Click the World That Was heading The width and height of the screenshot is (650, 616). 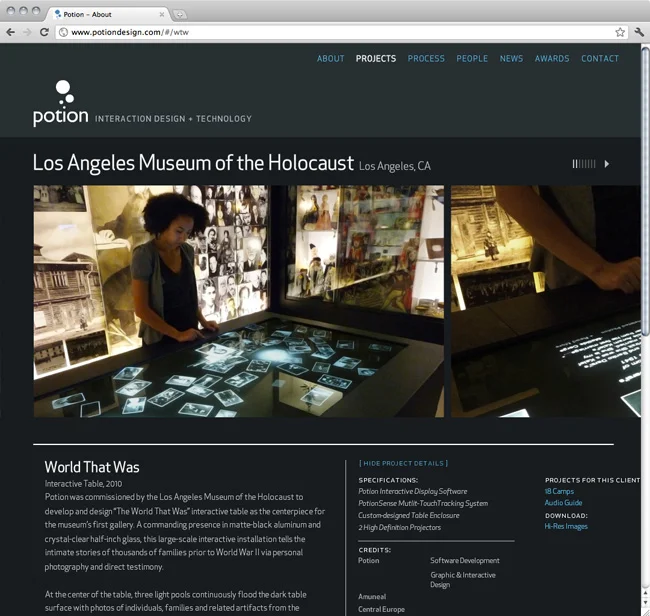coord(92,467)
